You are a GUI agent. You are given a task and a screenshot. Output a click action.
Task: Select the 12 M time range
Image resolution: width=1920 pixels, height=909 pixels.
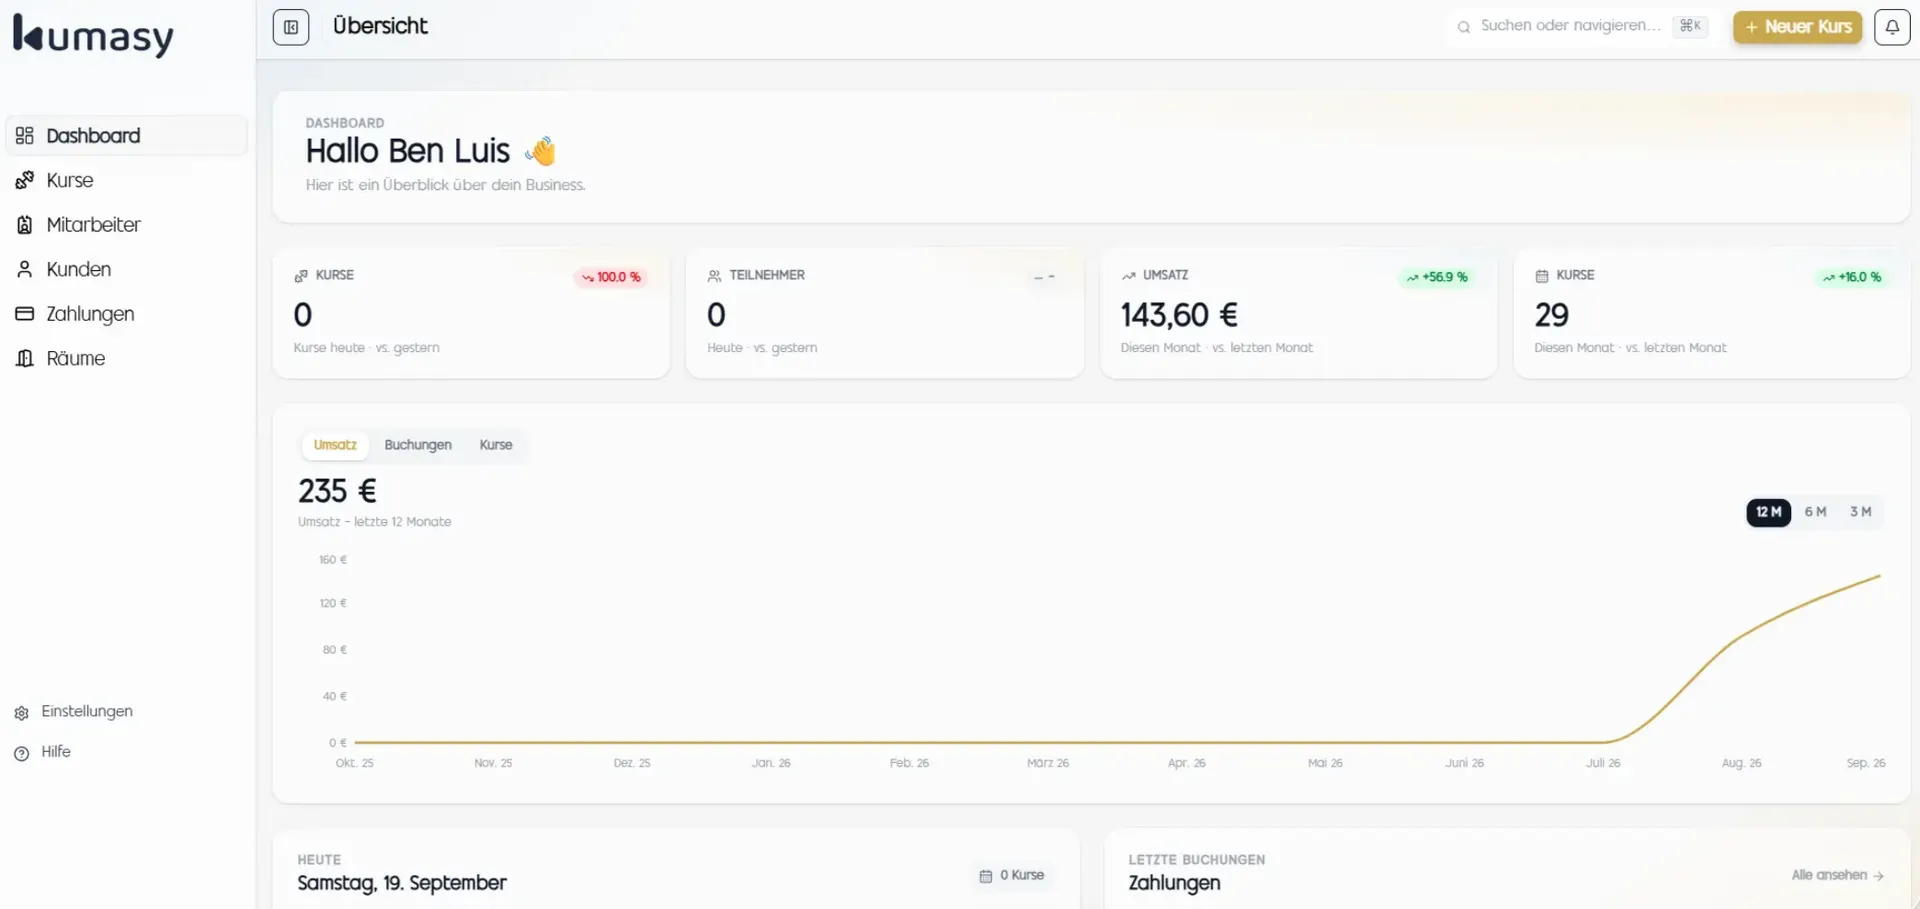click(1768, 512)
